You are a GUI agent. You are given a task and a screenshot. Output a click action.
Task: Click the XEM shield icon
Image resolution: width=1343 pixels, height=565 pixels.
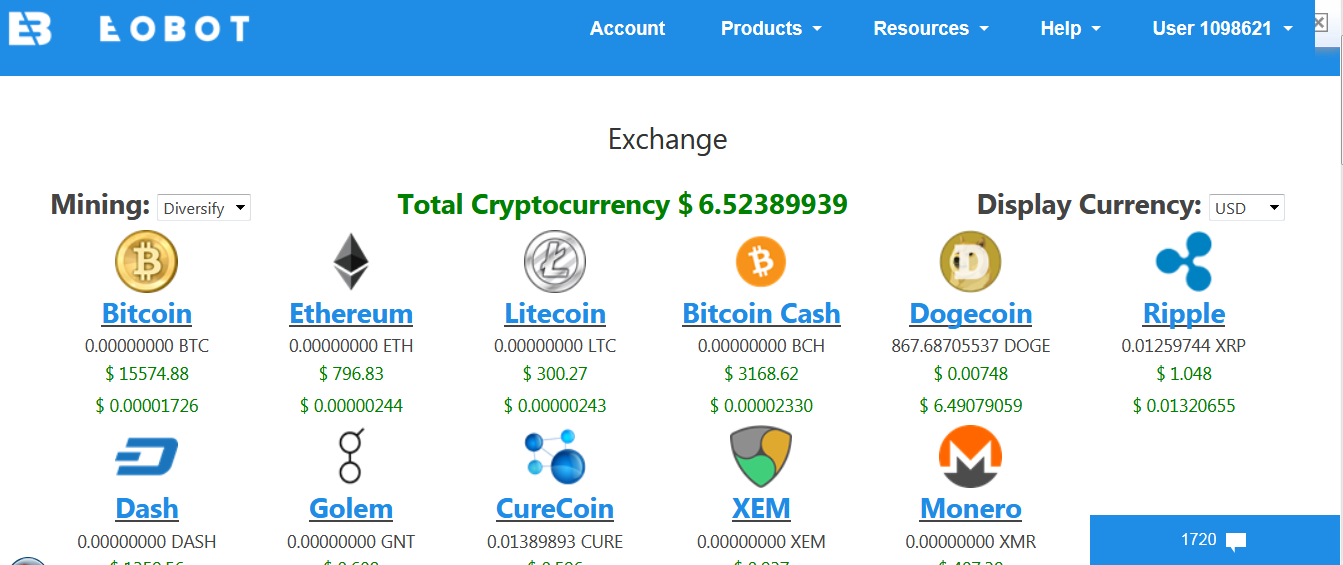(x=761, y=457)
